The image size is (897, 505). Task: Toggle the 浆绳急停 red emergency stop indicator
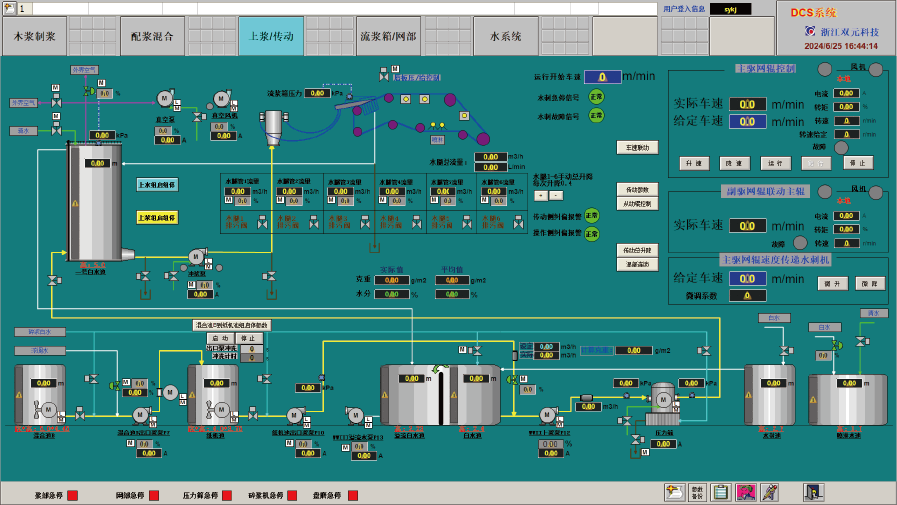point(72,495)
